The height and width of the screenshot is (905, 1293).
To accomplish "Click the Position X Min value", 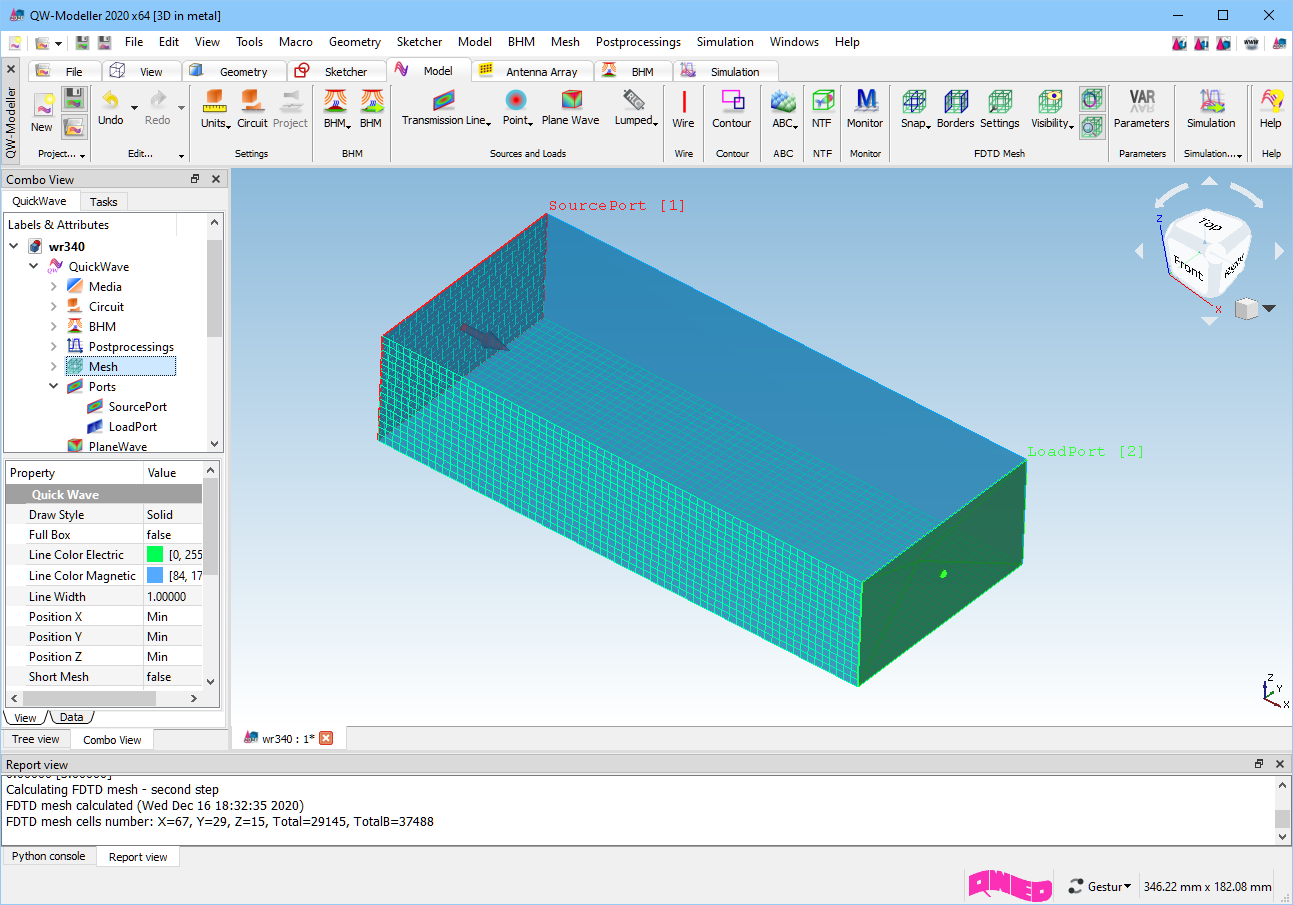I will (x=173, y=617).
